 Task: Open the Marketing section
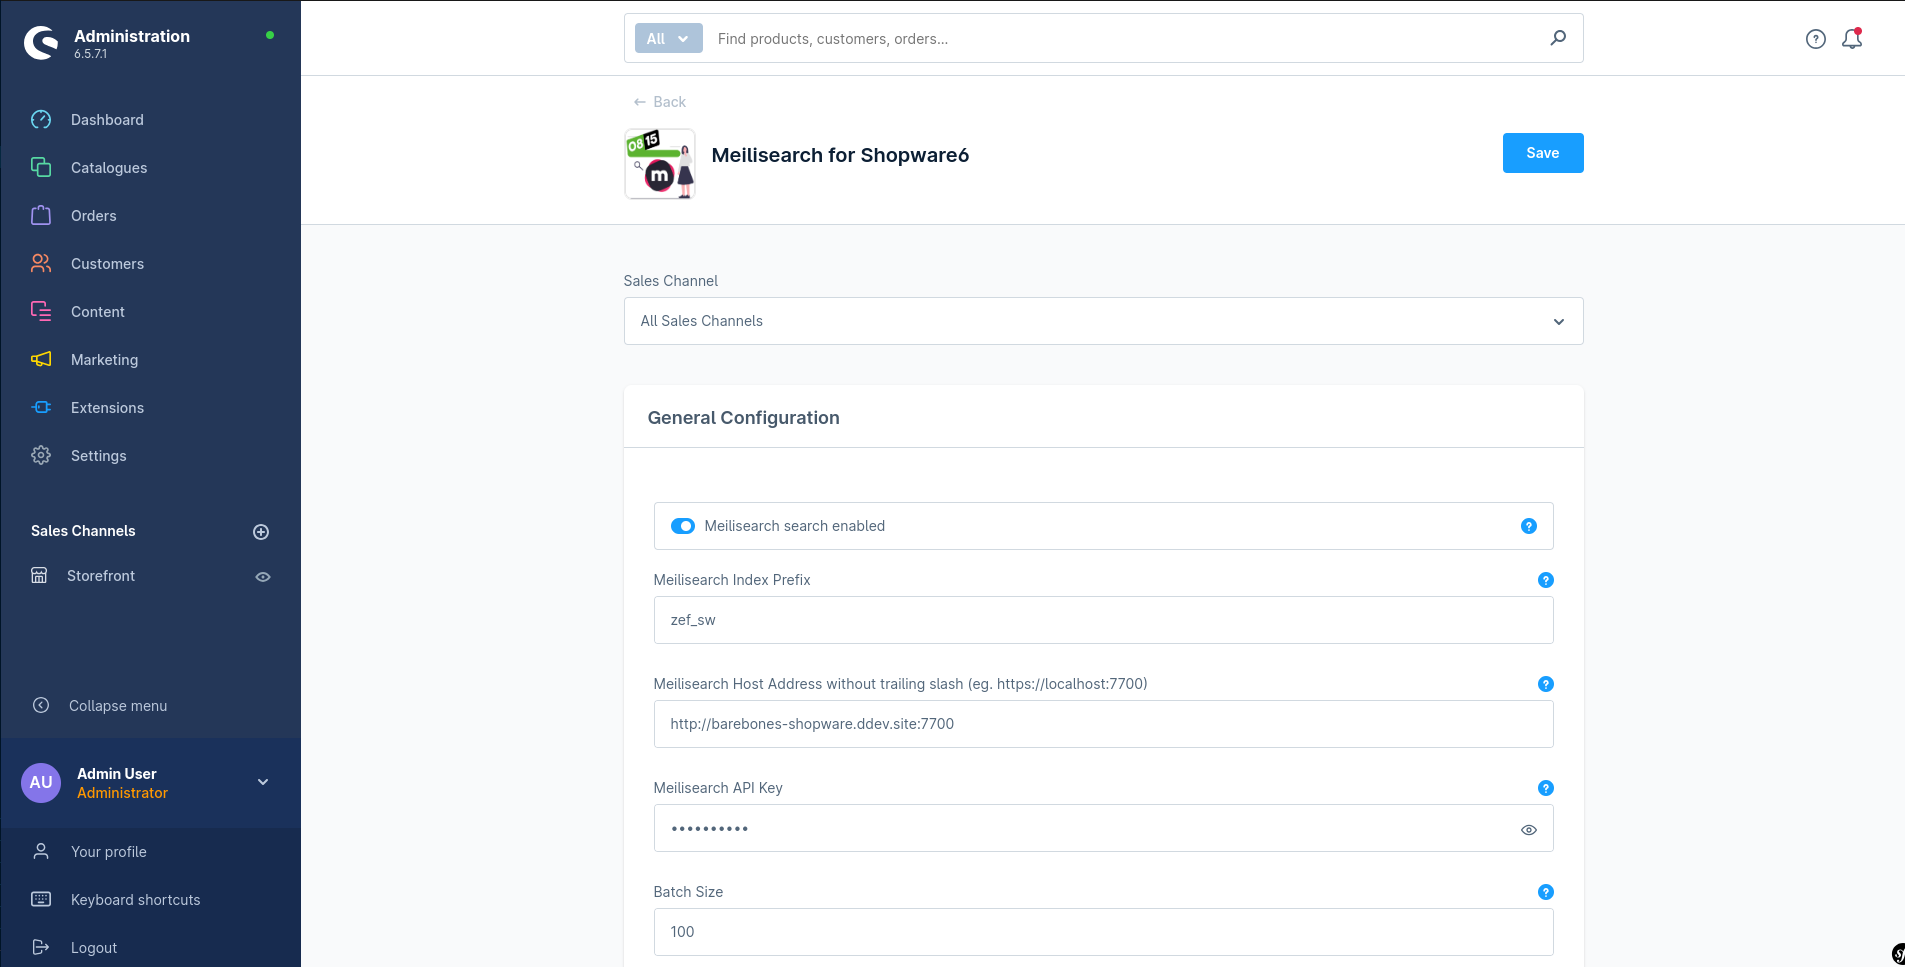104,360
